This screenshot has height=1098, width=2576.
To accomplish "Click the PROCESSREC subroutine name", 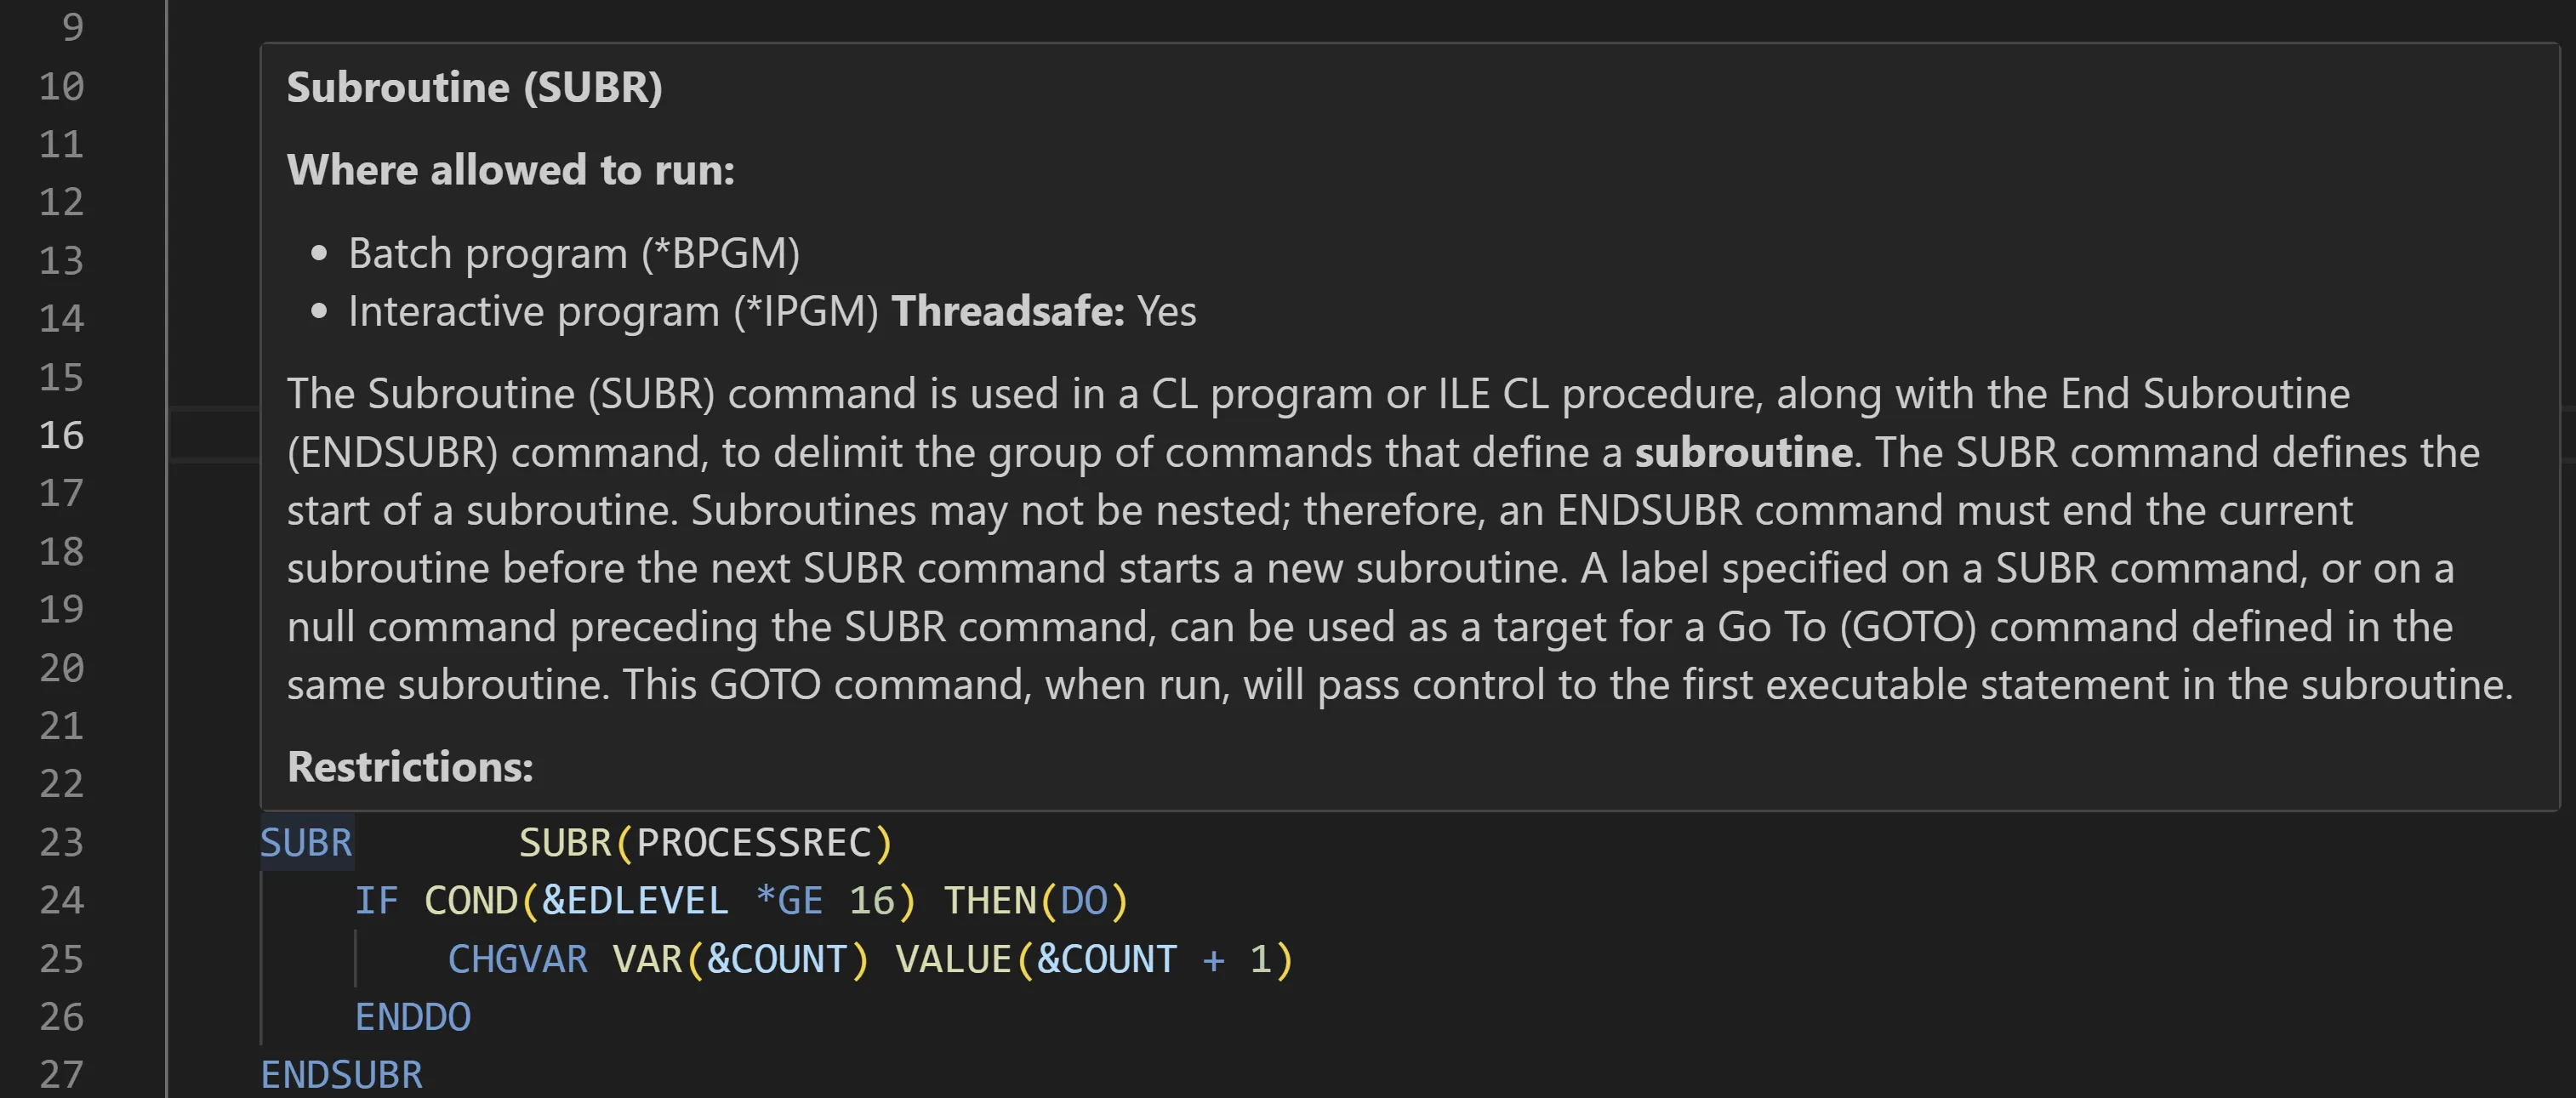I will click(754, 843).
